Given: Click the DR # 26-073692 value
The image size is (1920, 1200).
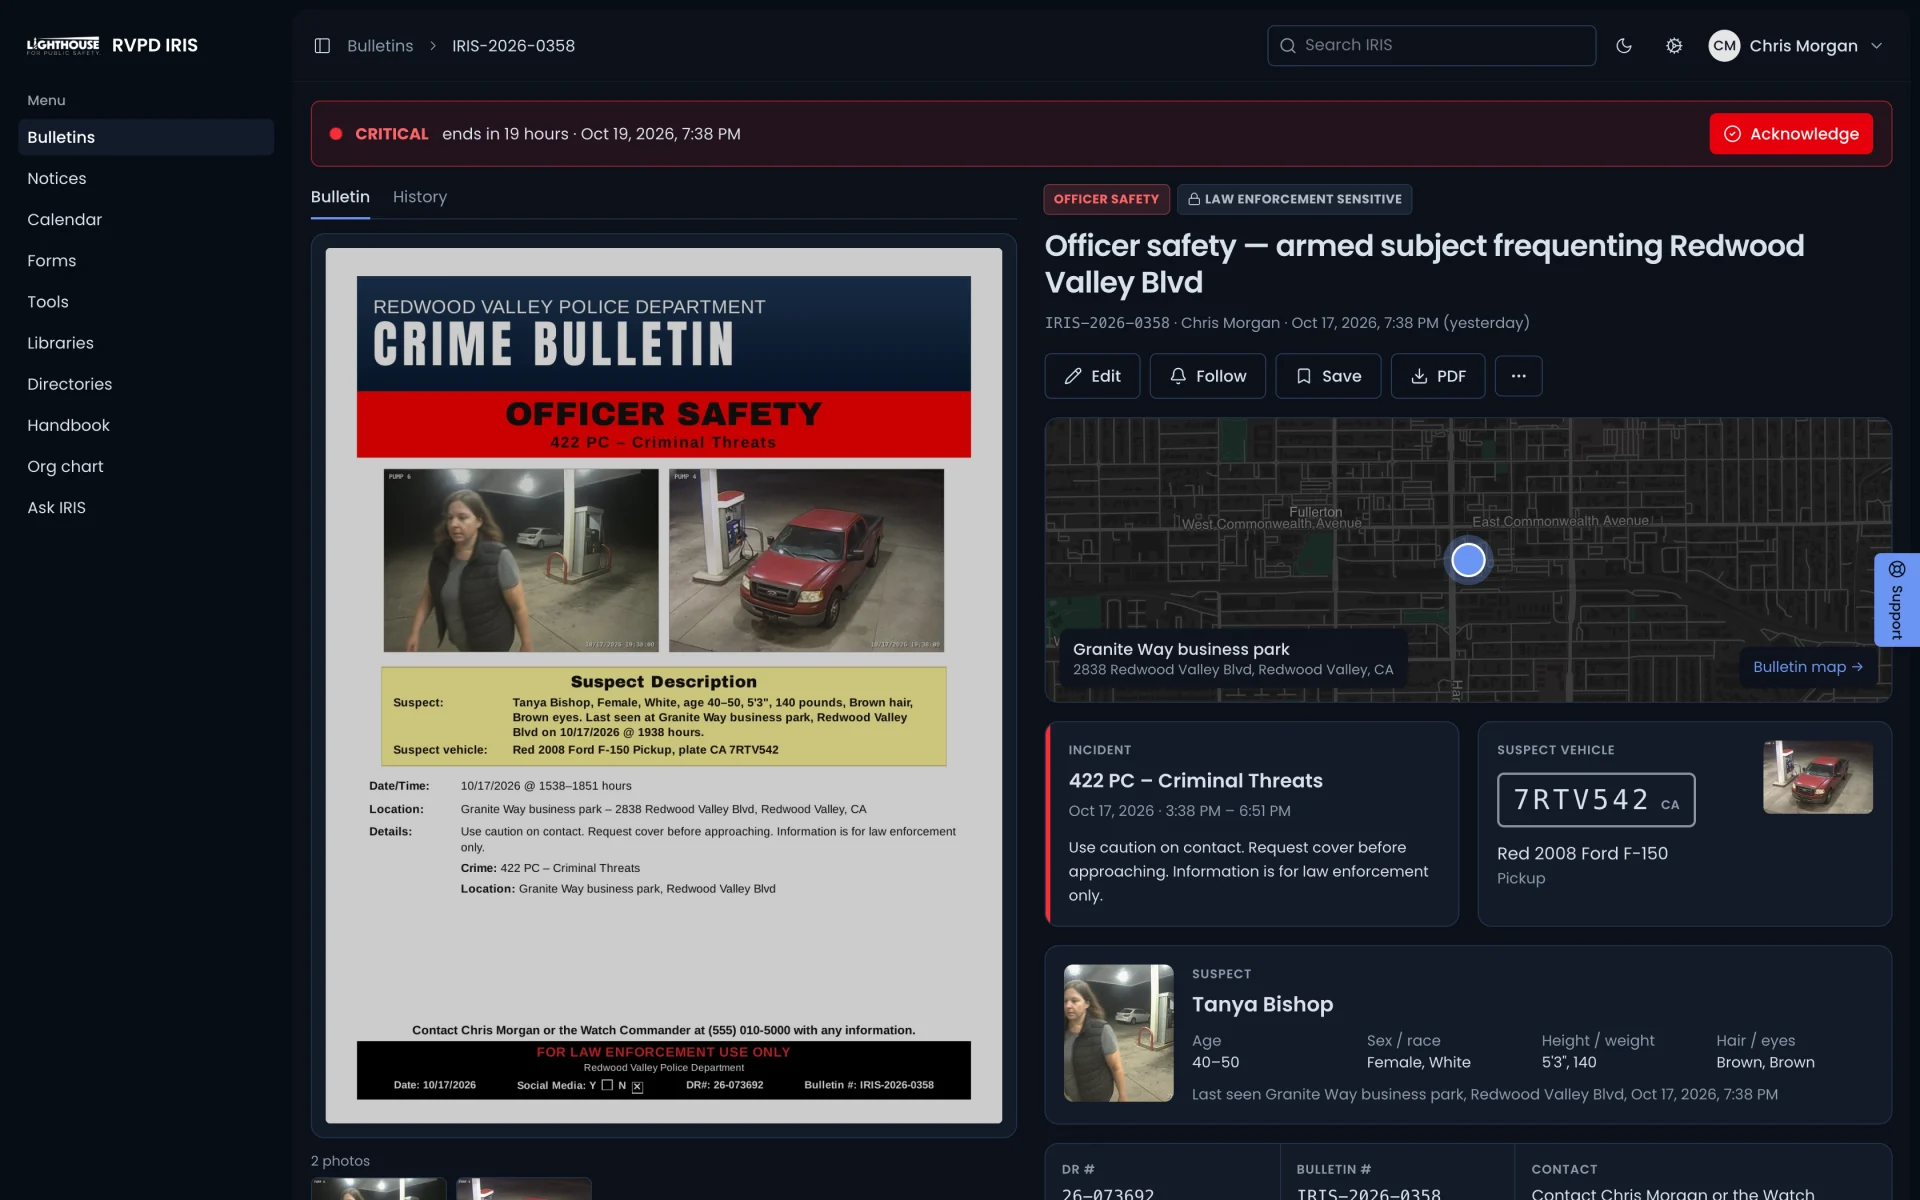Looking at the screenshot, I should coord(1108,1193).
